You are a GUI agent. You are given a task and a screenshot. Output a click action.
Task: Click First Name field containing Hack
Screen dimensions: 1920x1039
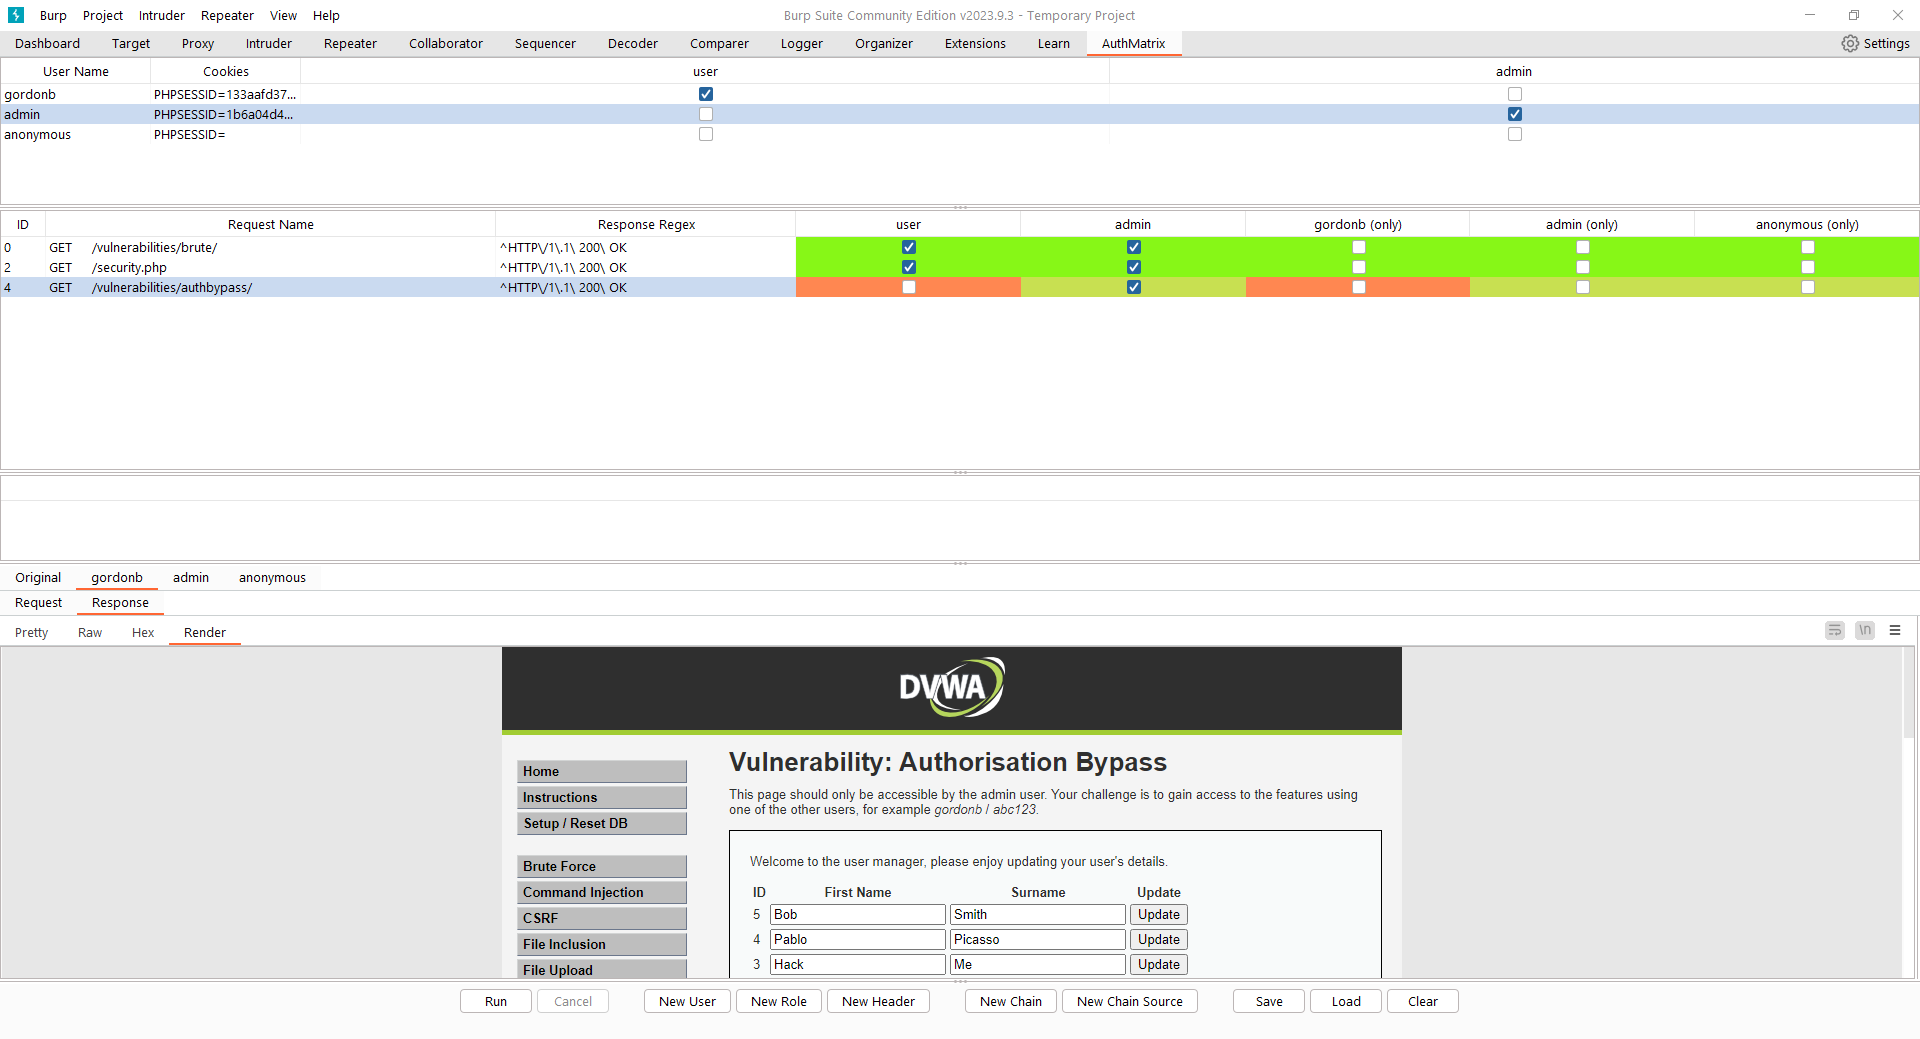[857, 964]
